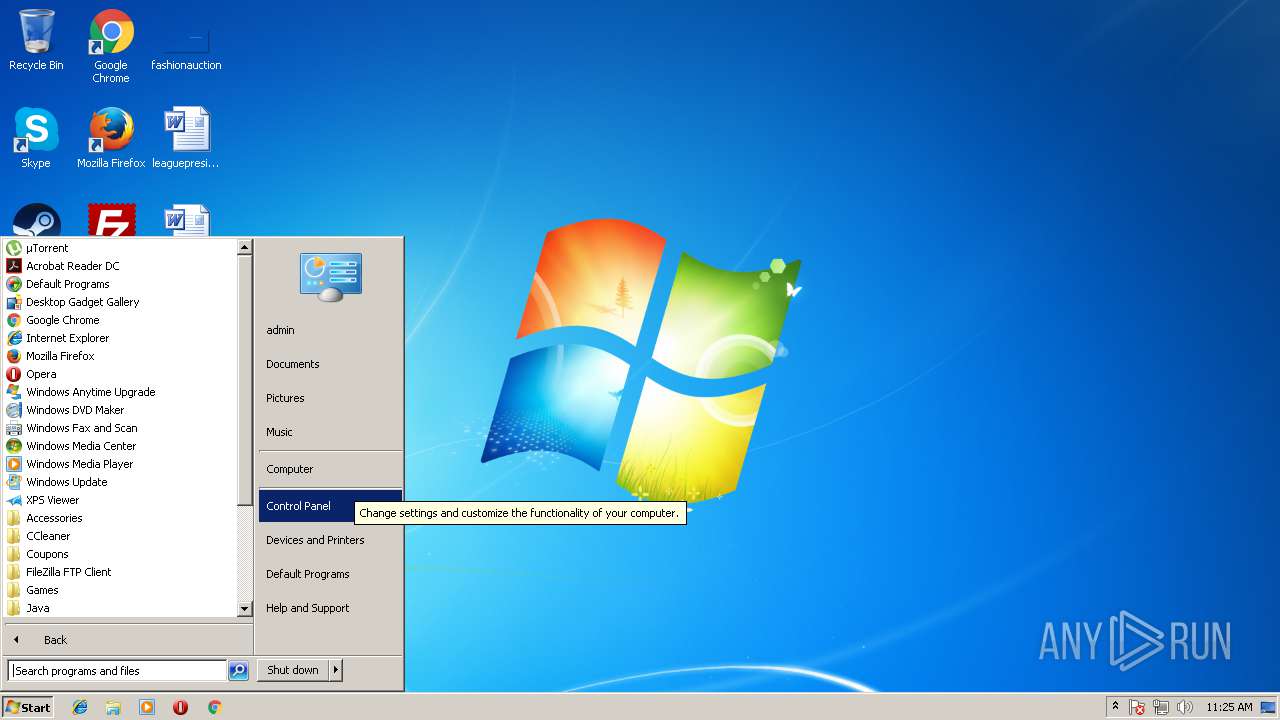
Task: Open the Shut down options arrow
Action: click(x=336, y=670)
